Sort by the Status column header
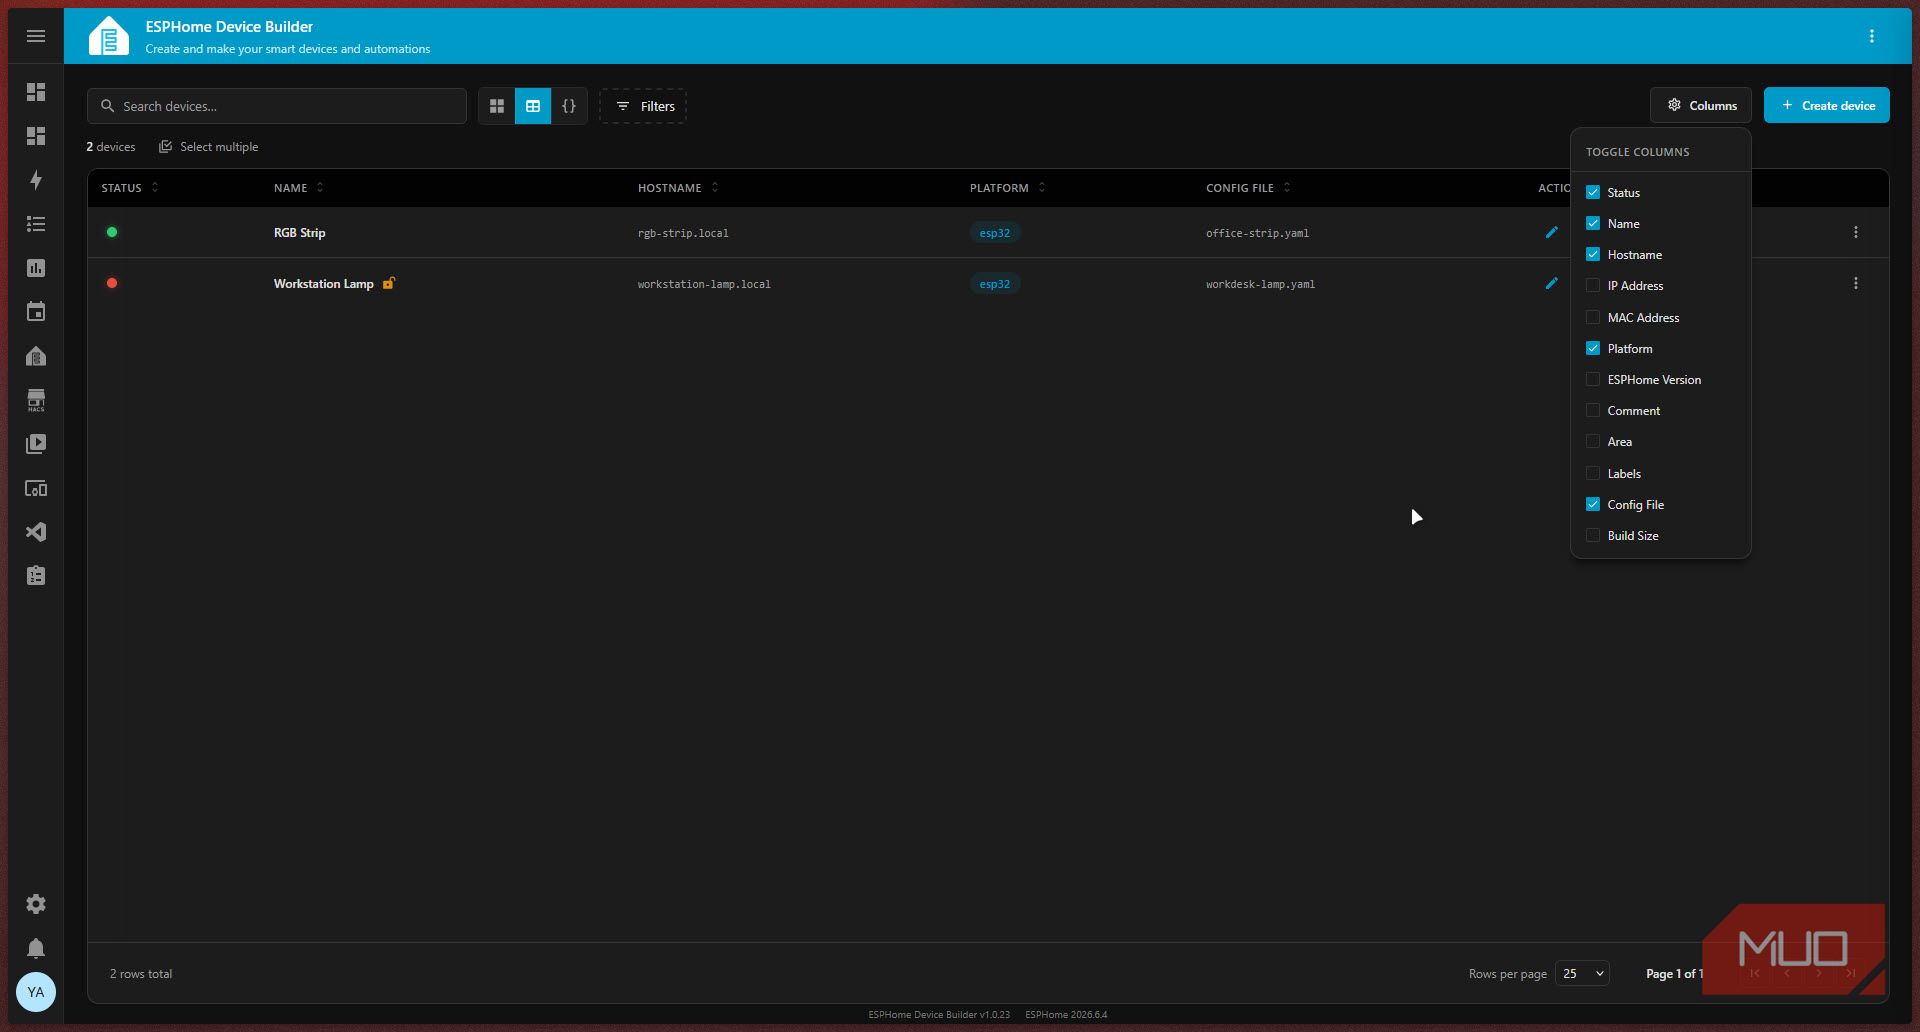 [x=129, y=188]
